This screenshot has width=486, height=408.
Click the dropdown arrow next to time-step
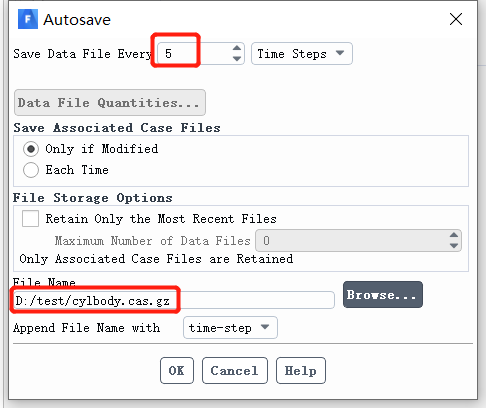tap(265, 327)
